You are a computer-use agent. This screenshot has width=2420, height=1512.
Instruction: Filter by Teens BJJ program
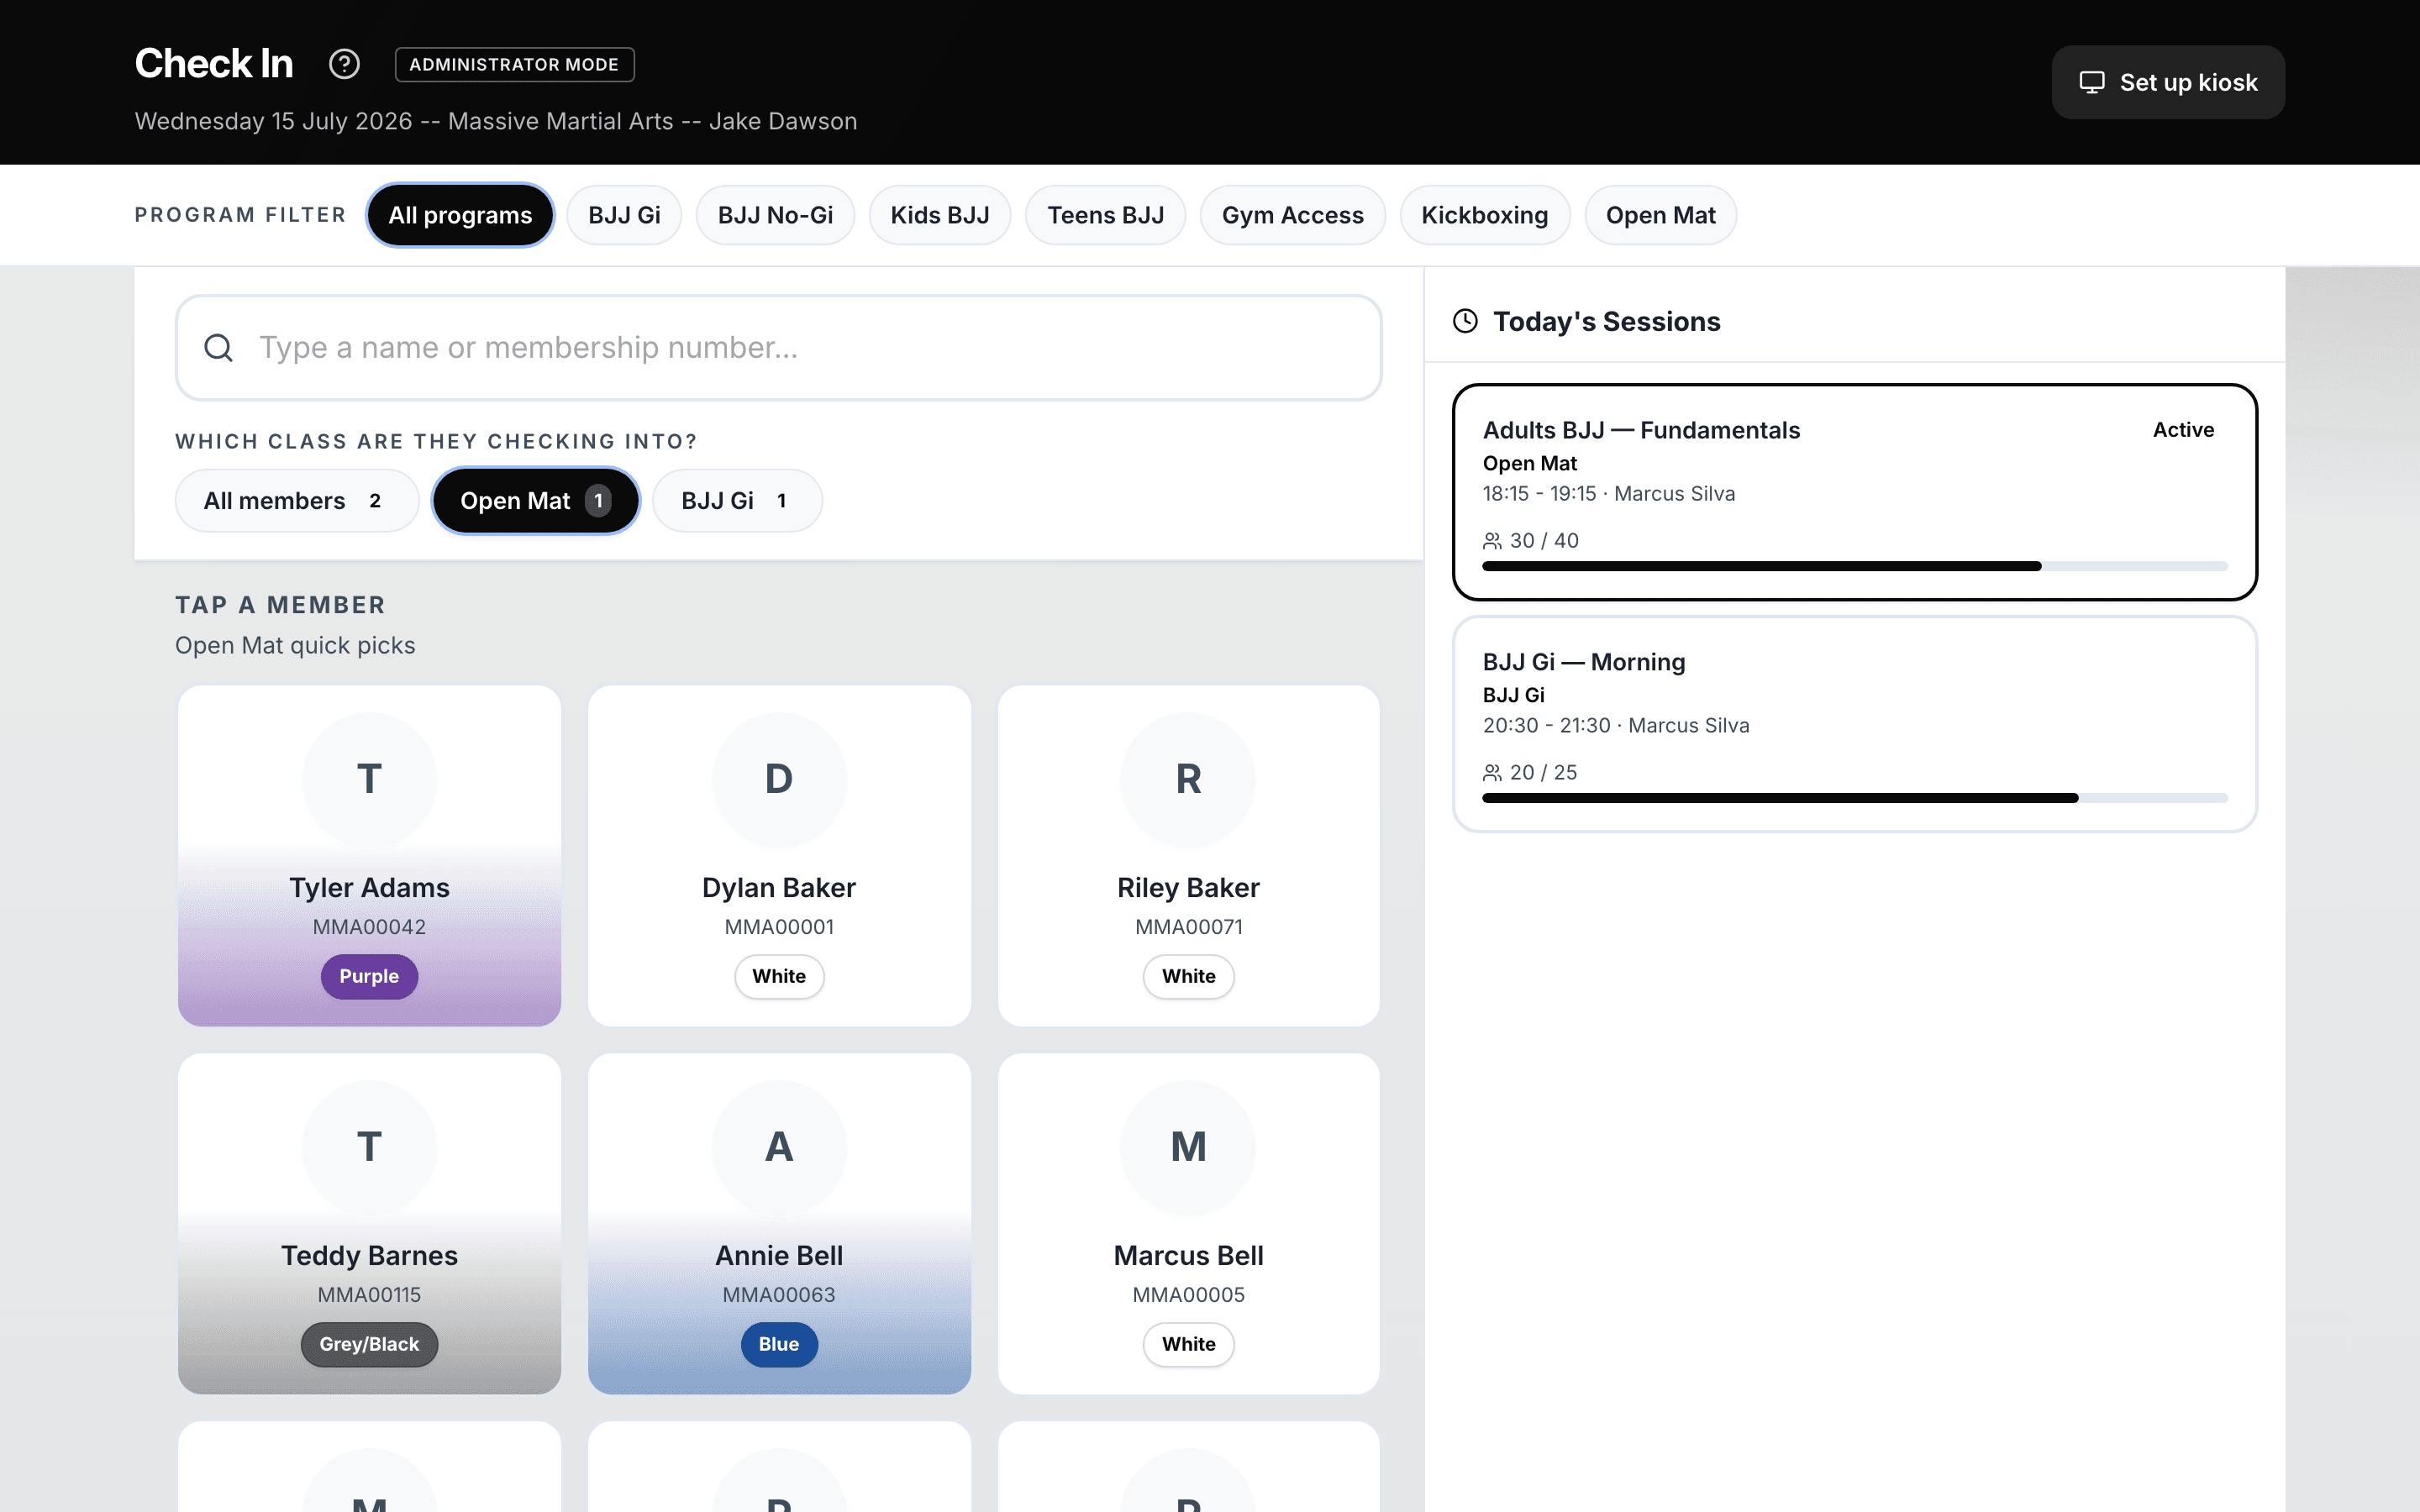pos(1105,215)
